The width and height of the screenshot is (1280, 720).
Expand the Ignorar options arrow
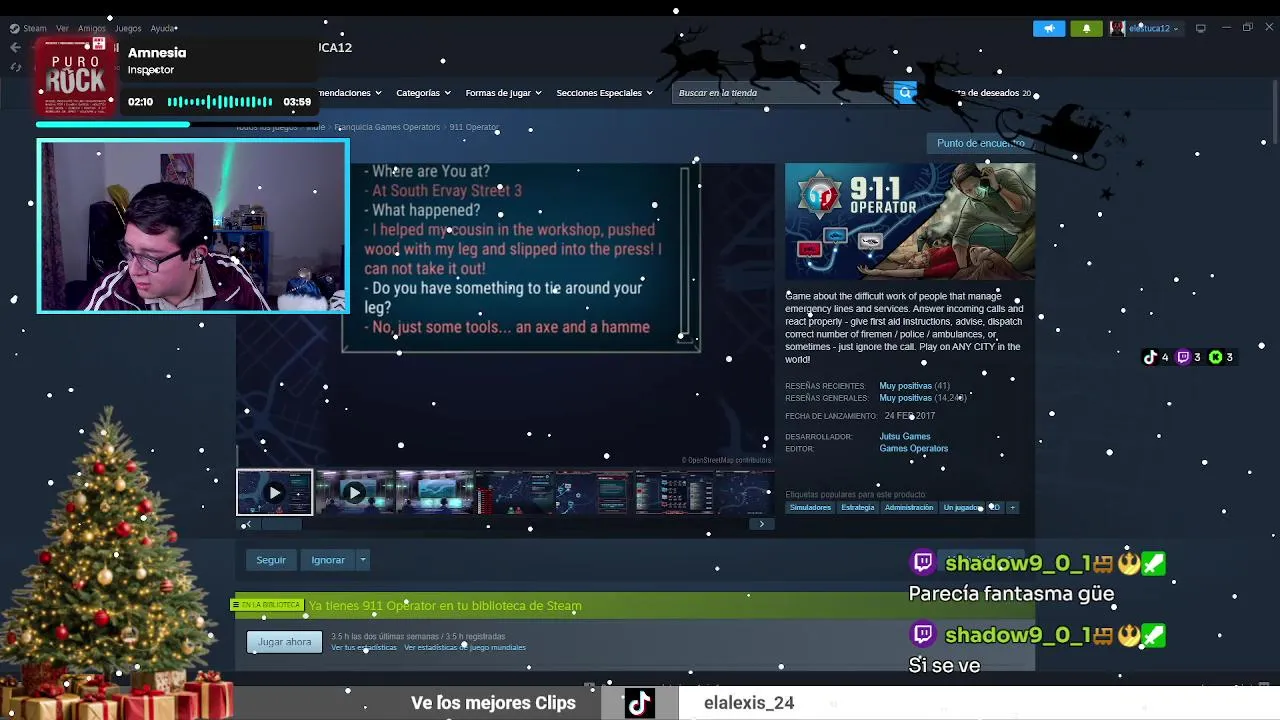point(363,560)
